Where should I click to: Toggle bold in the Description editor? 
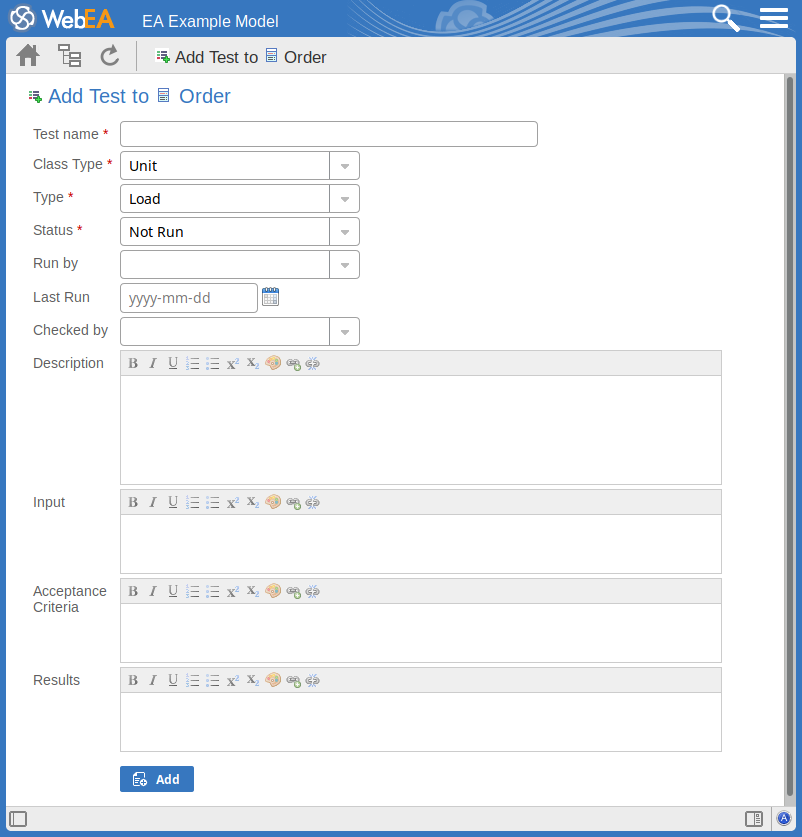click(133, 364)
